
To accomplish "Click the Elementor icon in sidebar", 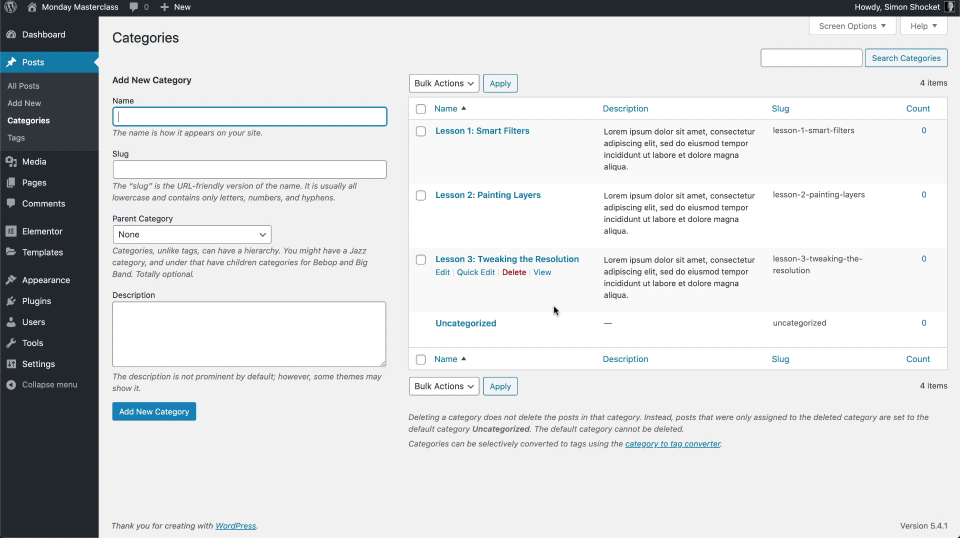I will [x=11, y=231].
